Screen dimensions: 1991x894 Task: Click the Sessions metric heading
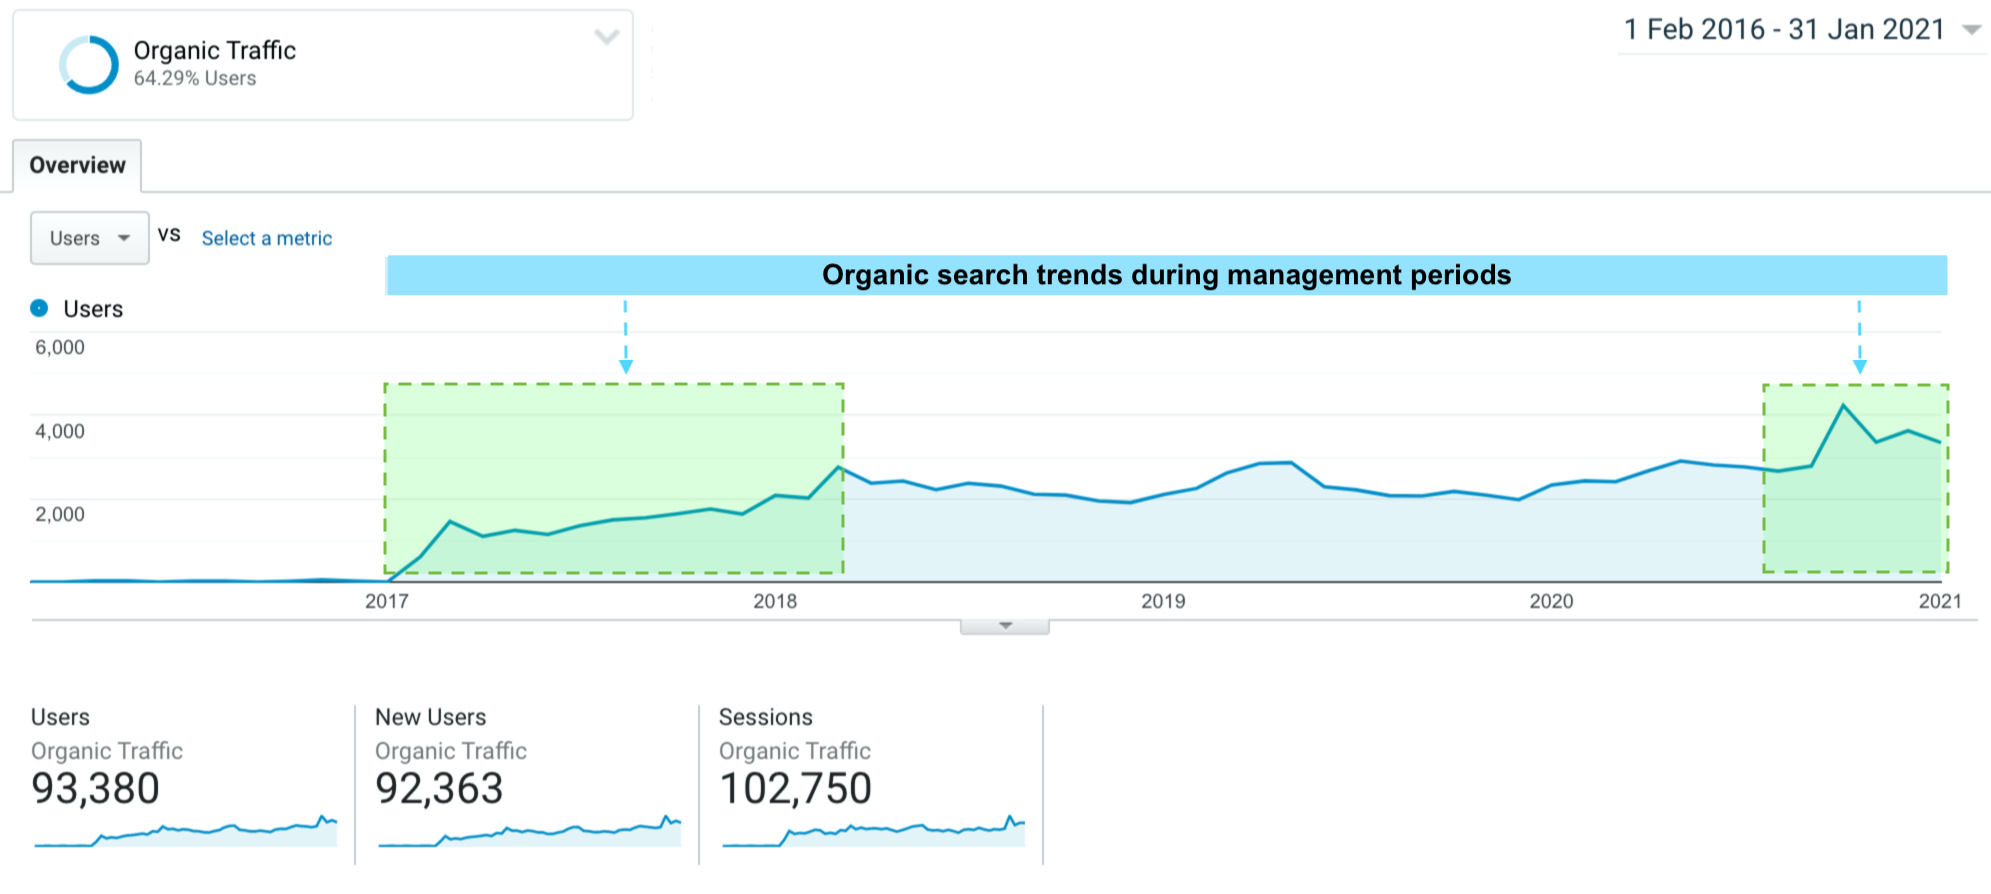tap(766, 717)
